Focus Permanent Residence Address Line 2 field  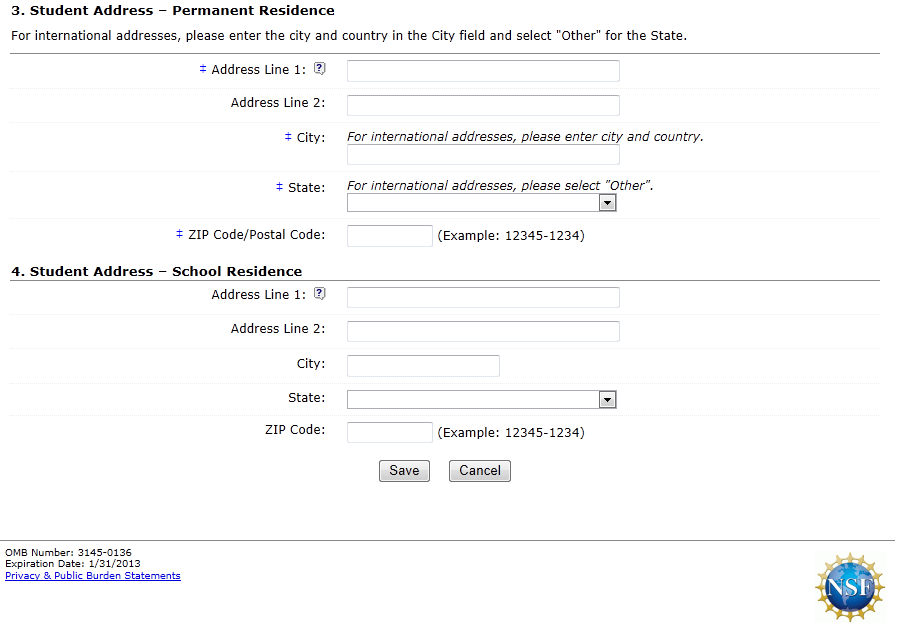coord(483,105)
